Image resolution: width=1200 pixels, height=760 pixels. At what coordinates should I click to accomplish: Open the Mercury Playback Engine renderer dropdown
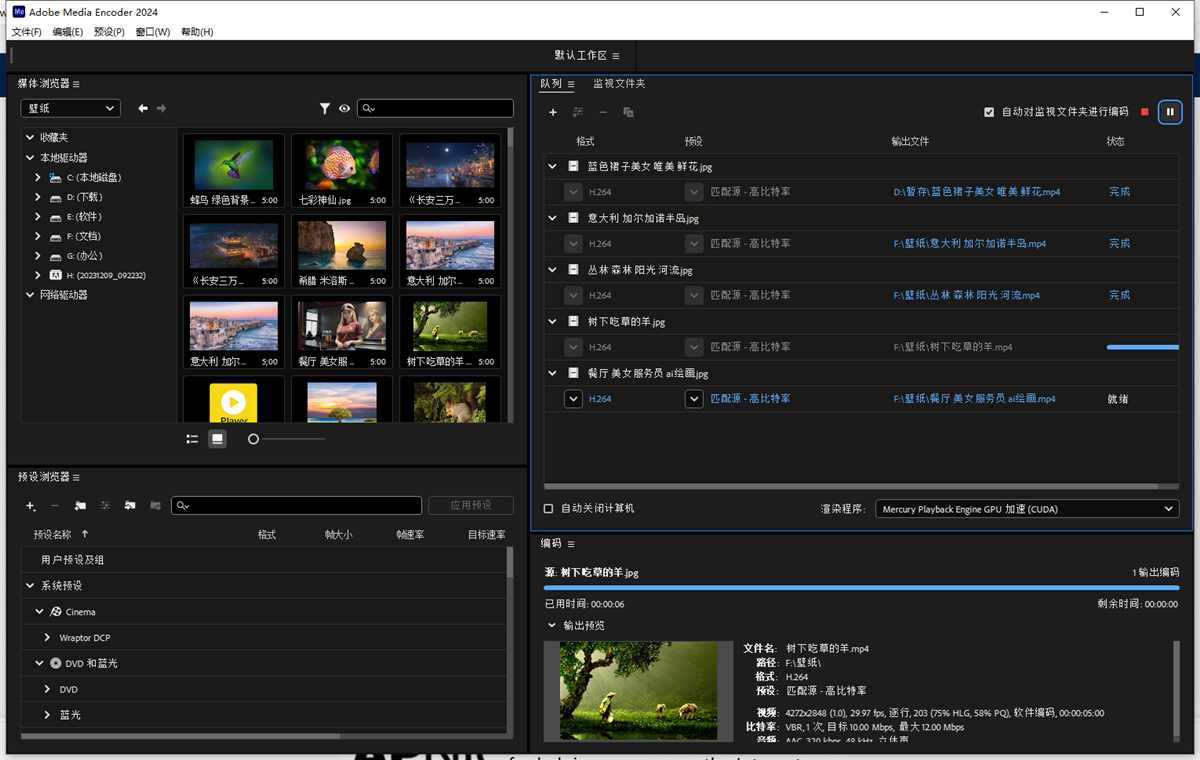click(1027, 509)
